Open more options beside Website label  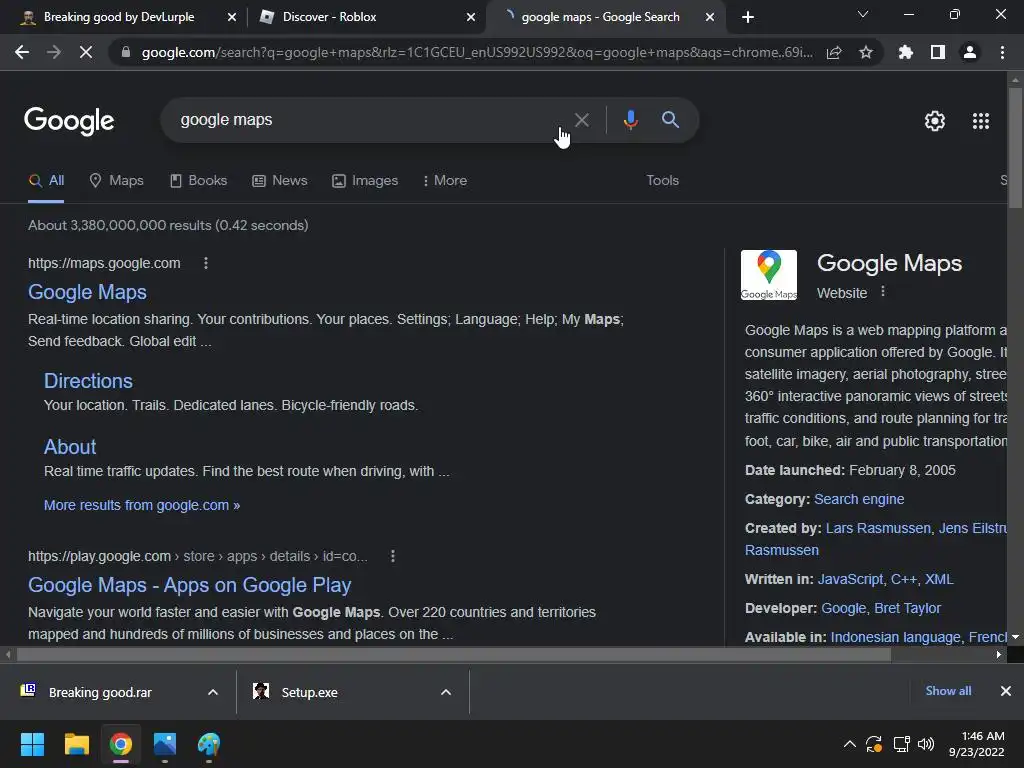(883, 292)
